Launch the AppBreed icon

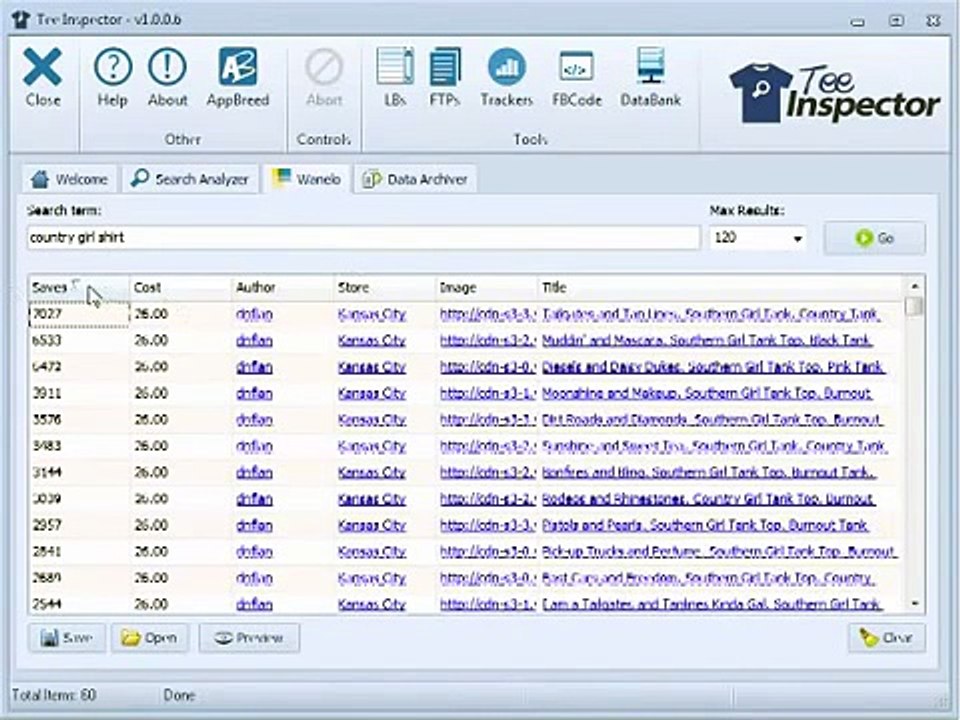tap(238, 78)
